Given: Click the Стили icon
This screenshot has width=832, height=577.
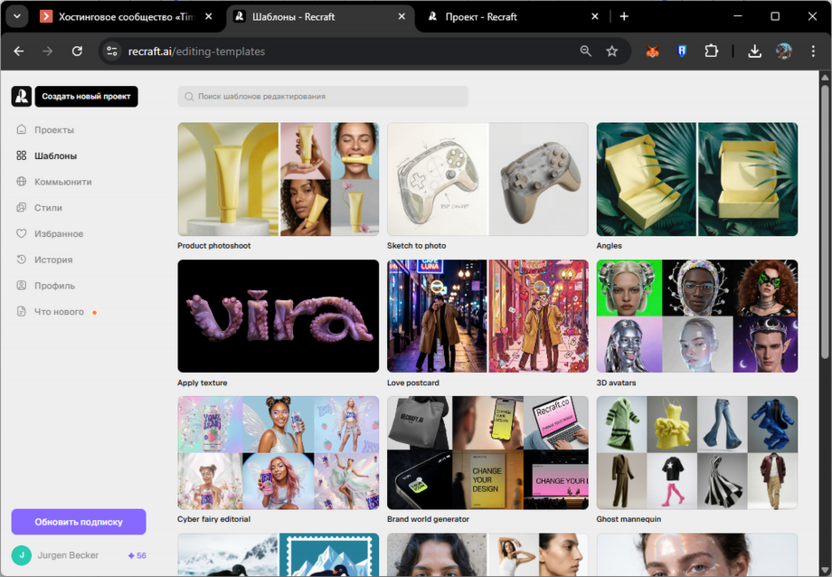Looking at the screenshot, I should click(x=21, y=208).
